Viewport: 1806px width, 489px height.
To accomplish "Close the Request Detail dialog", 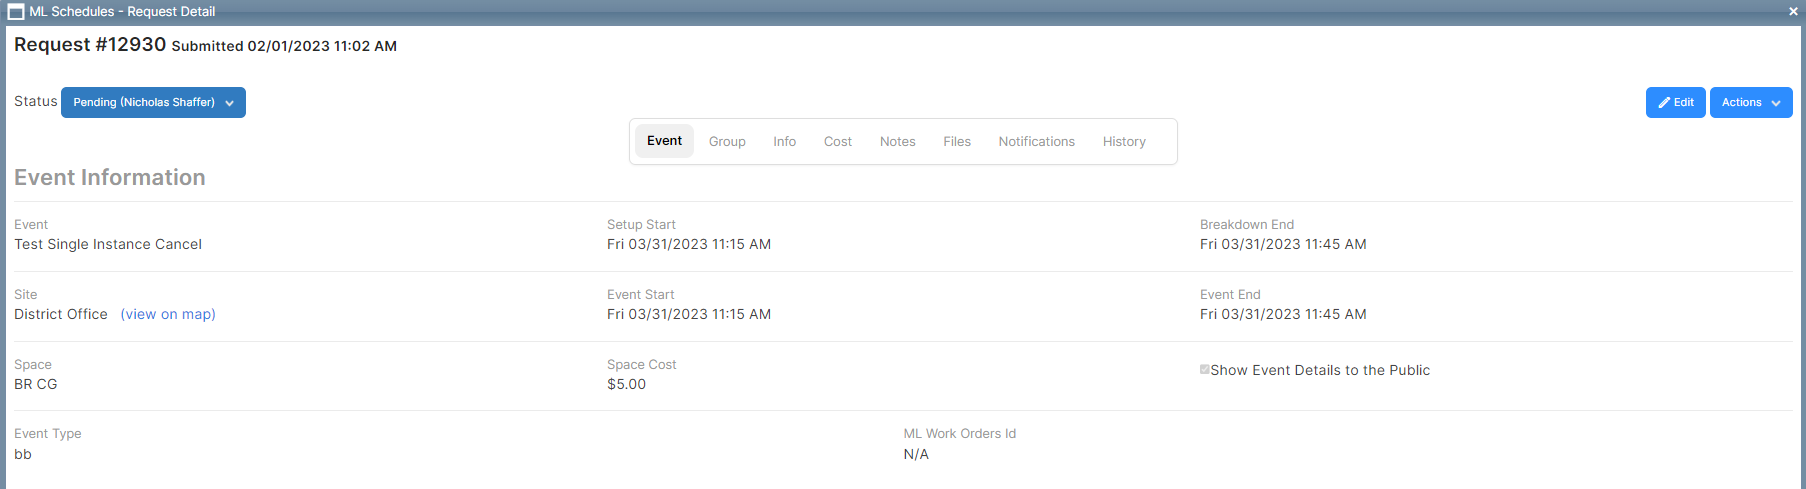I will click(1793, 12).
